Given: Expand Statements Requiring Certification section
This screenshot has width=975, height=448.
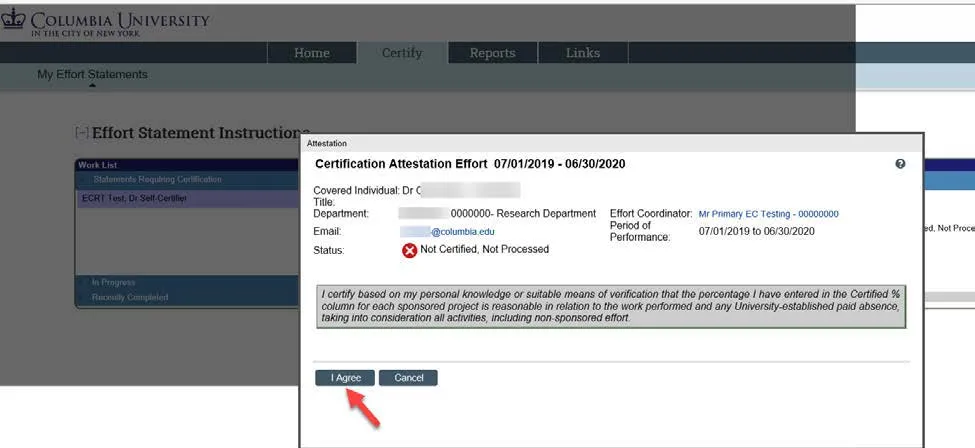Looking at the screenshot, I should pos(157,179).
